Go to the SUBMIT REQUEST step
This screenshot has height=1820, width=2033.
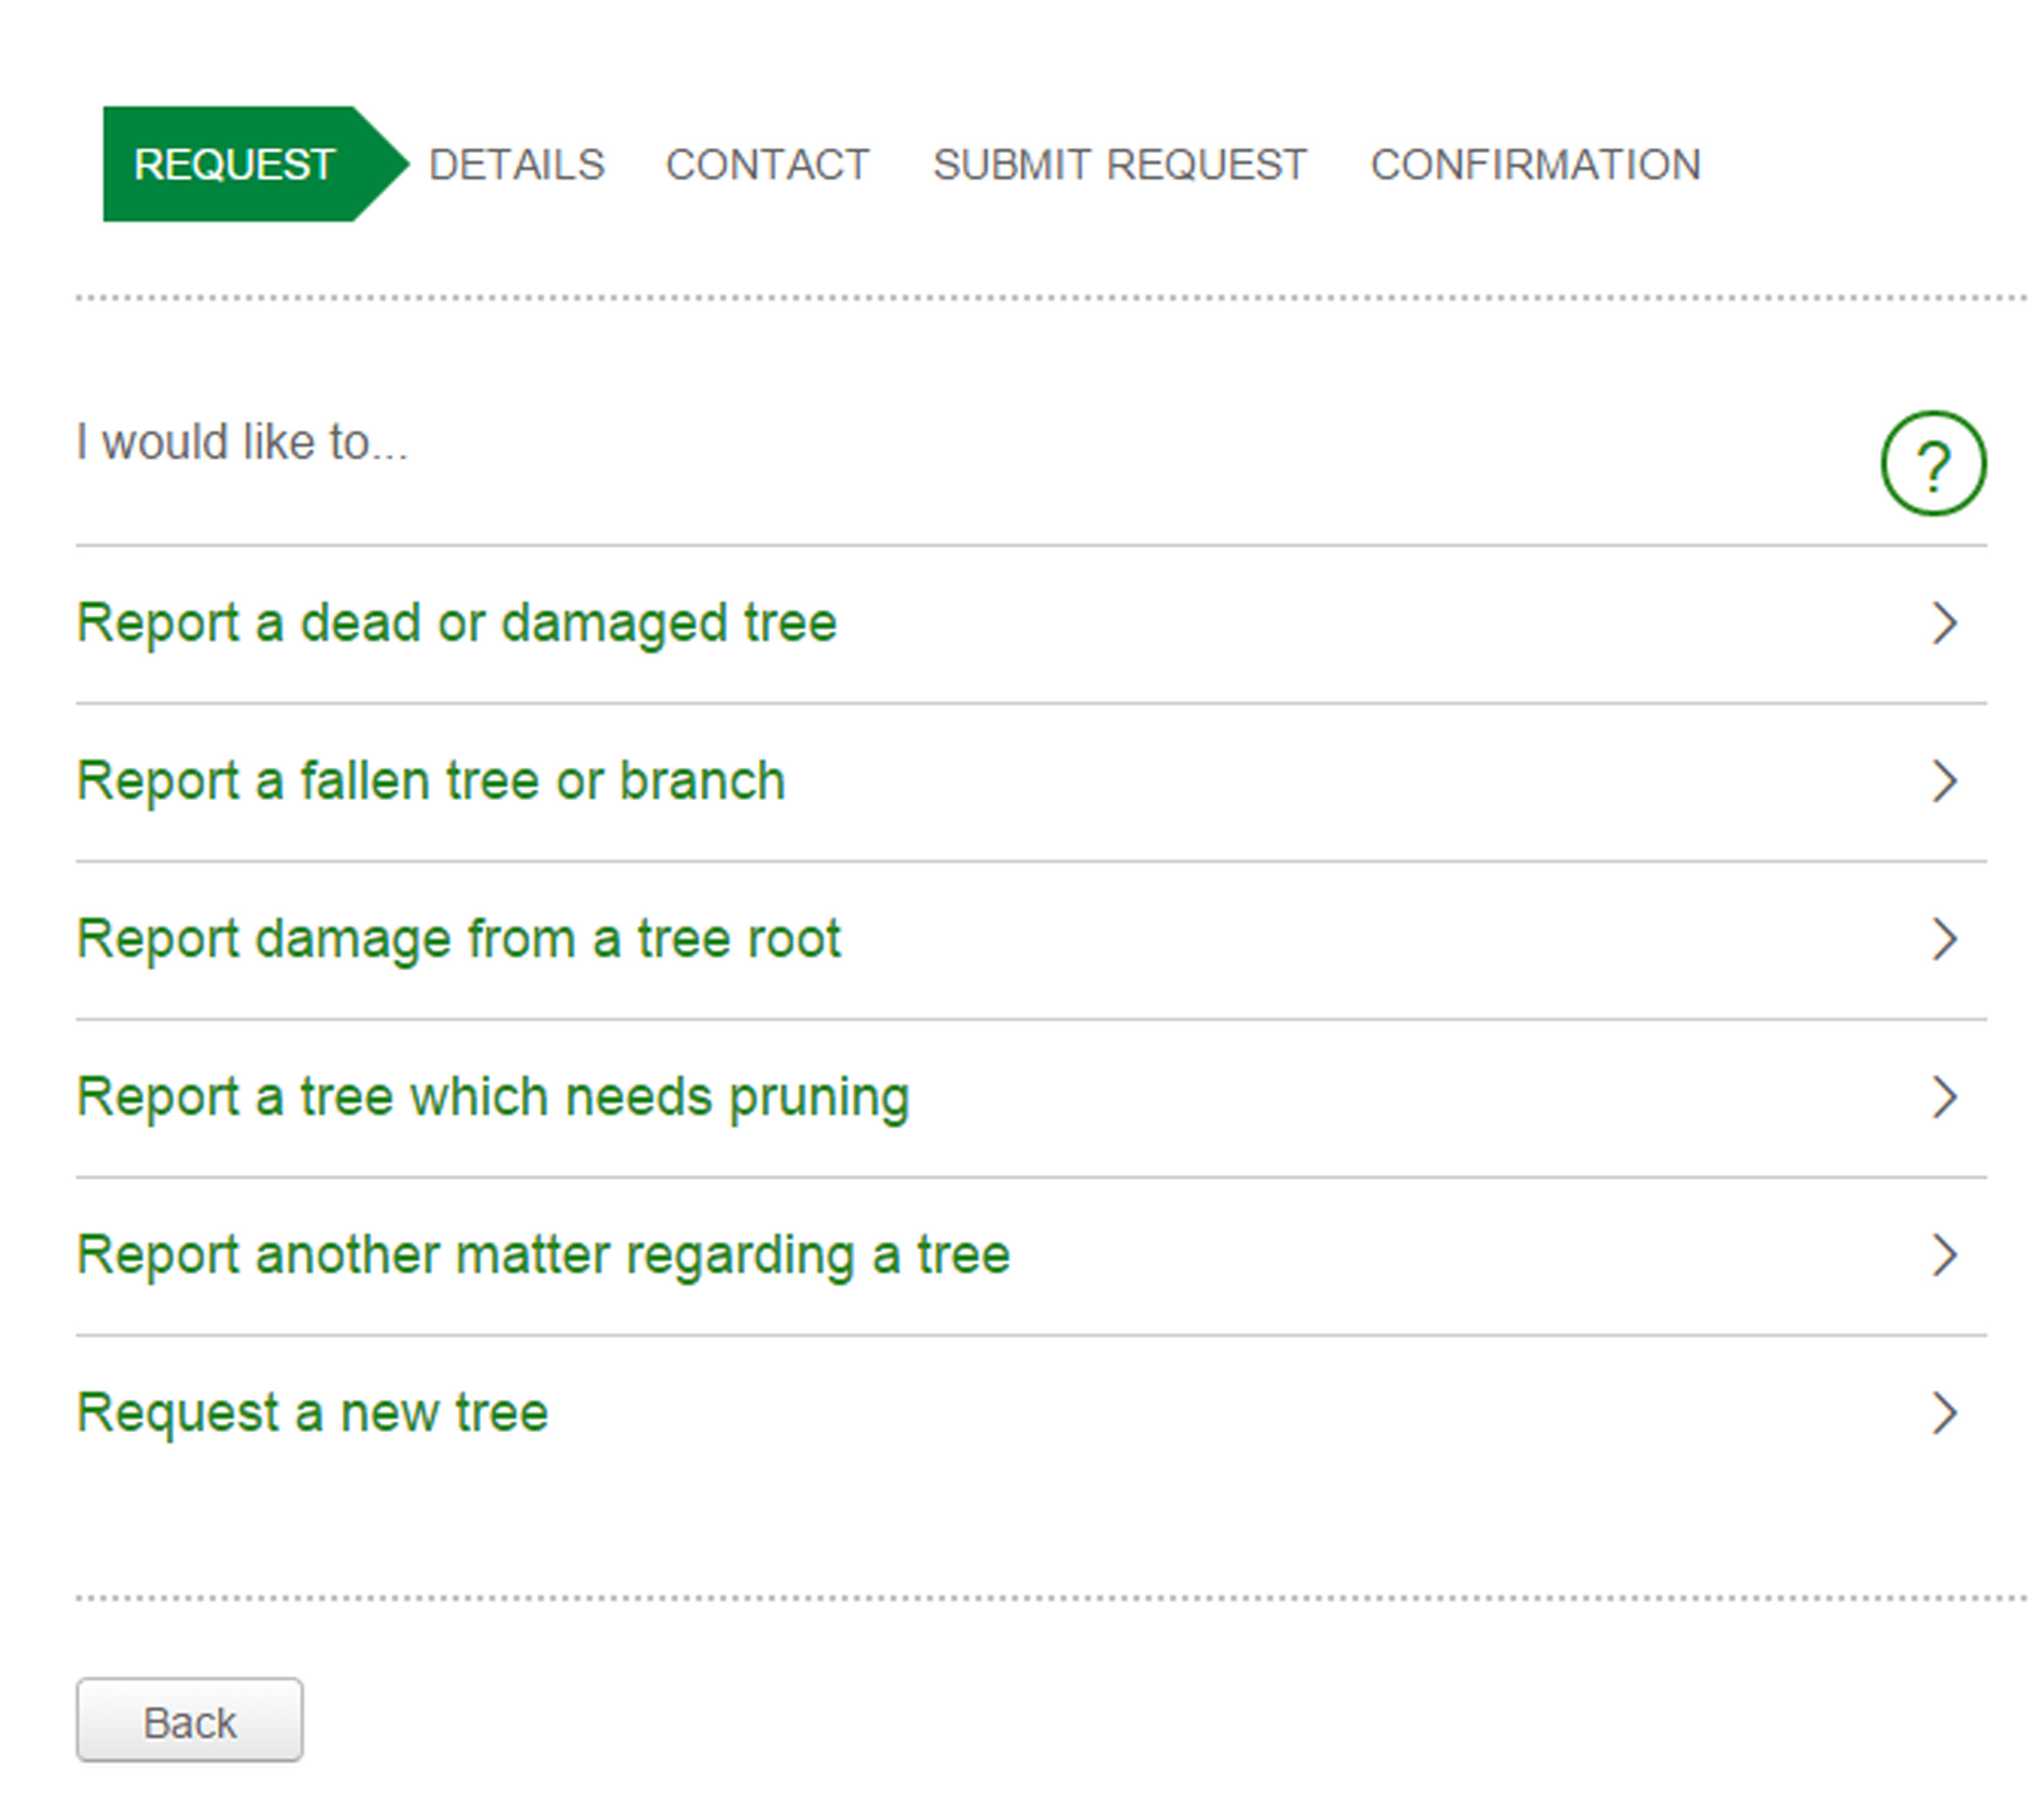[1119, 165]
